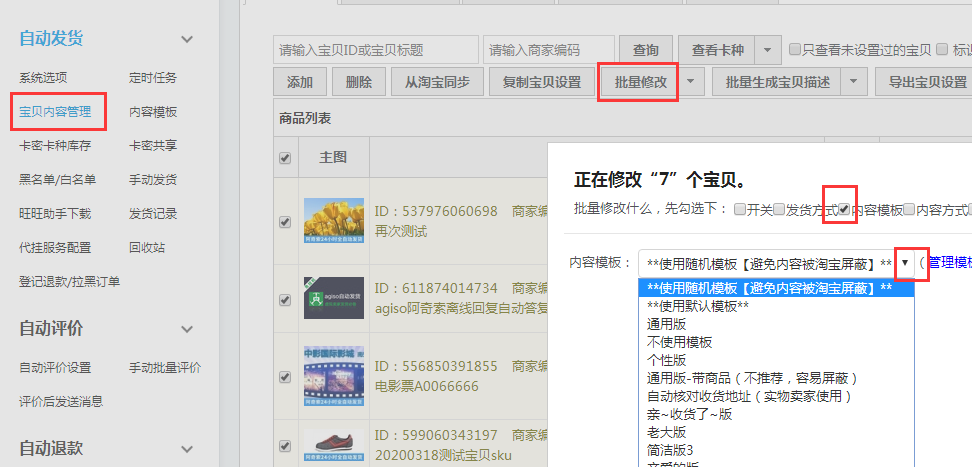Image resolution: width=972 pixels, height=467 pixels.
Task: Open 登记退款/拉黑订单 page
Action: 69,282
